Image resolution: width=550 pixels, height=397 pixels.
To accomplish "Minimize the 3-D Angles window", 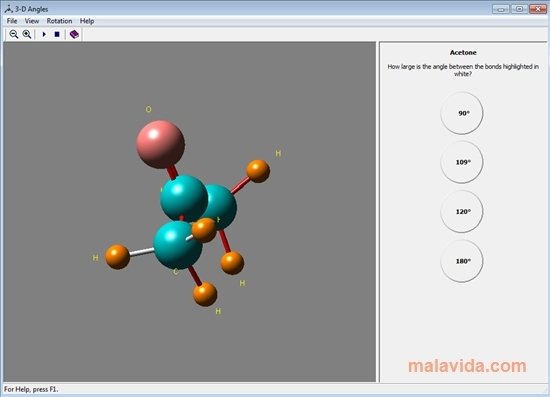I will coord(501,9).
